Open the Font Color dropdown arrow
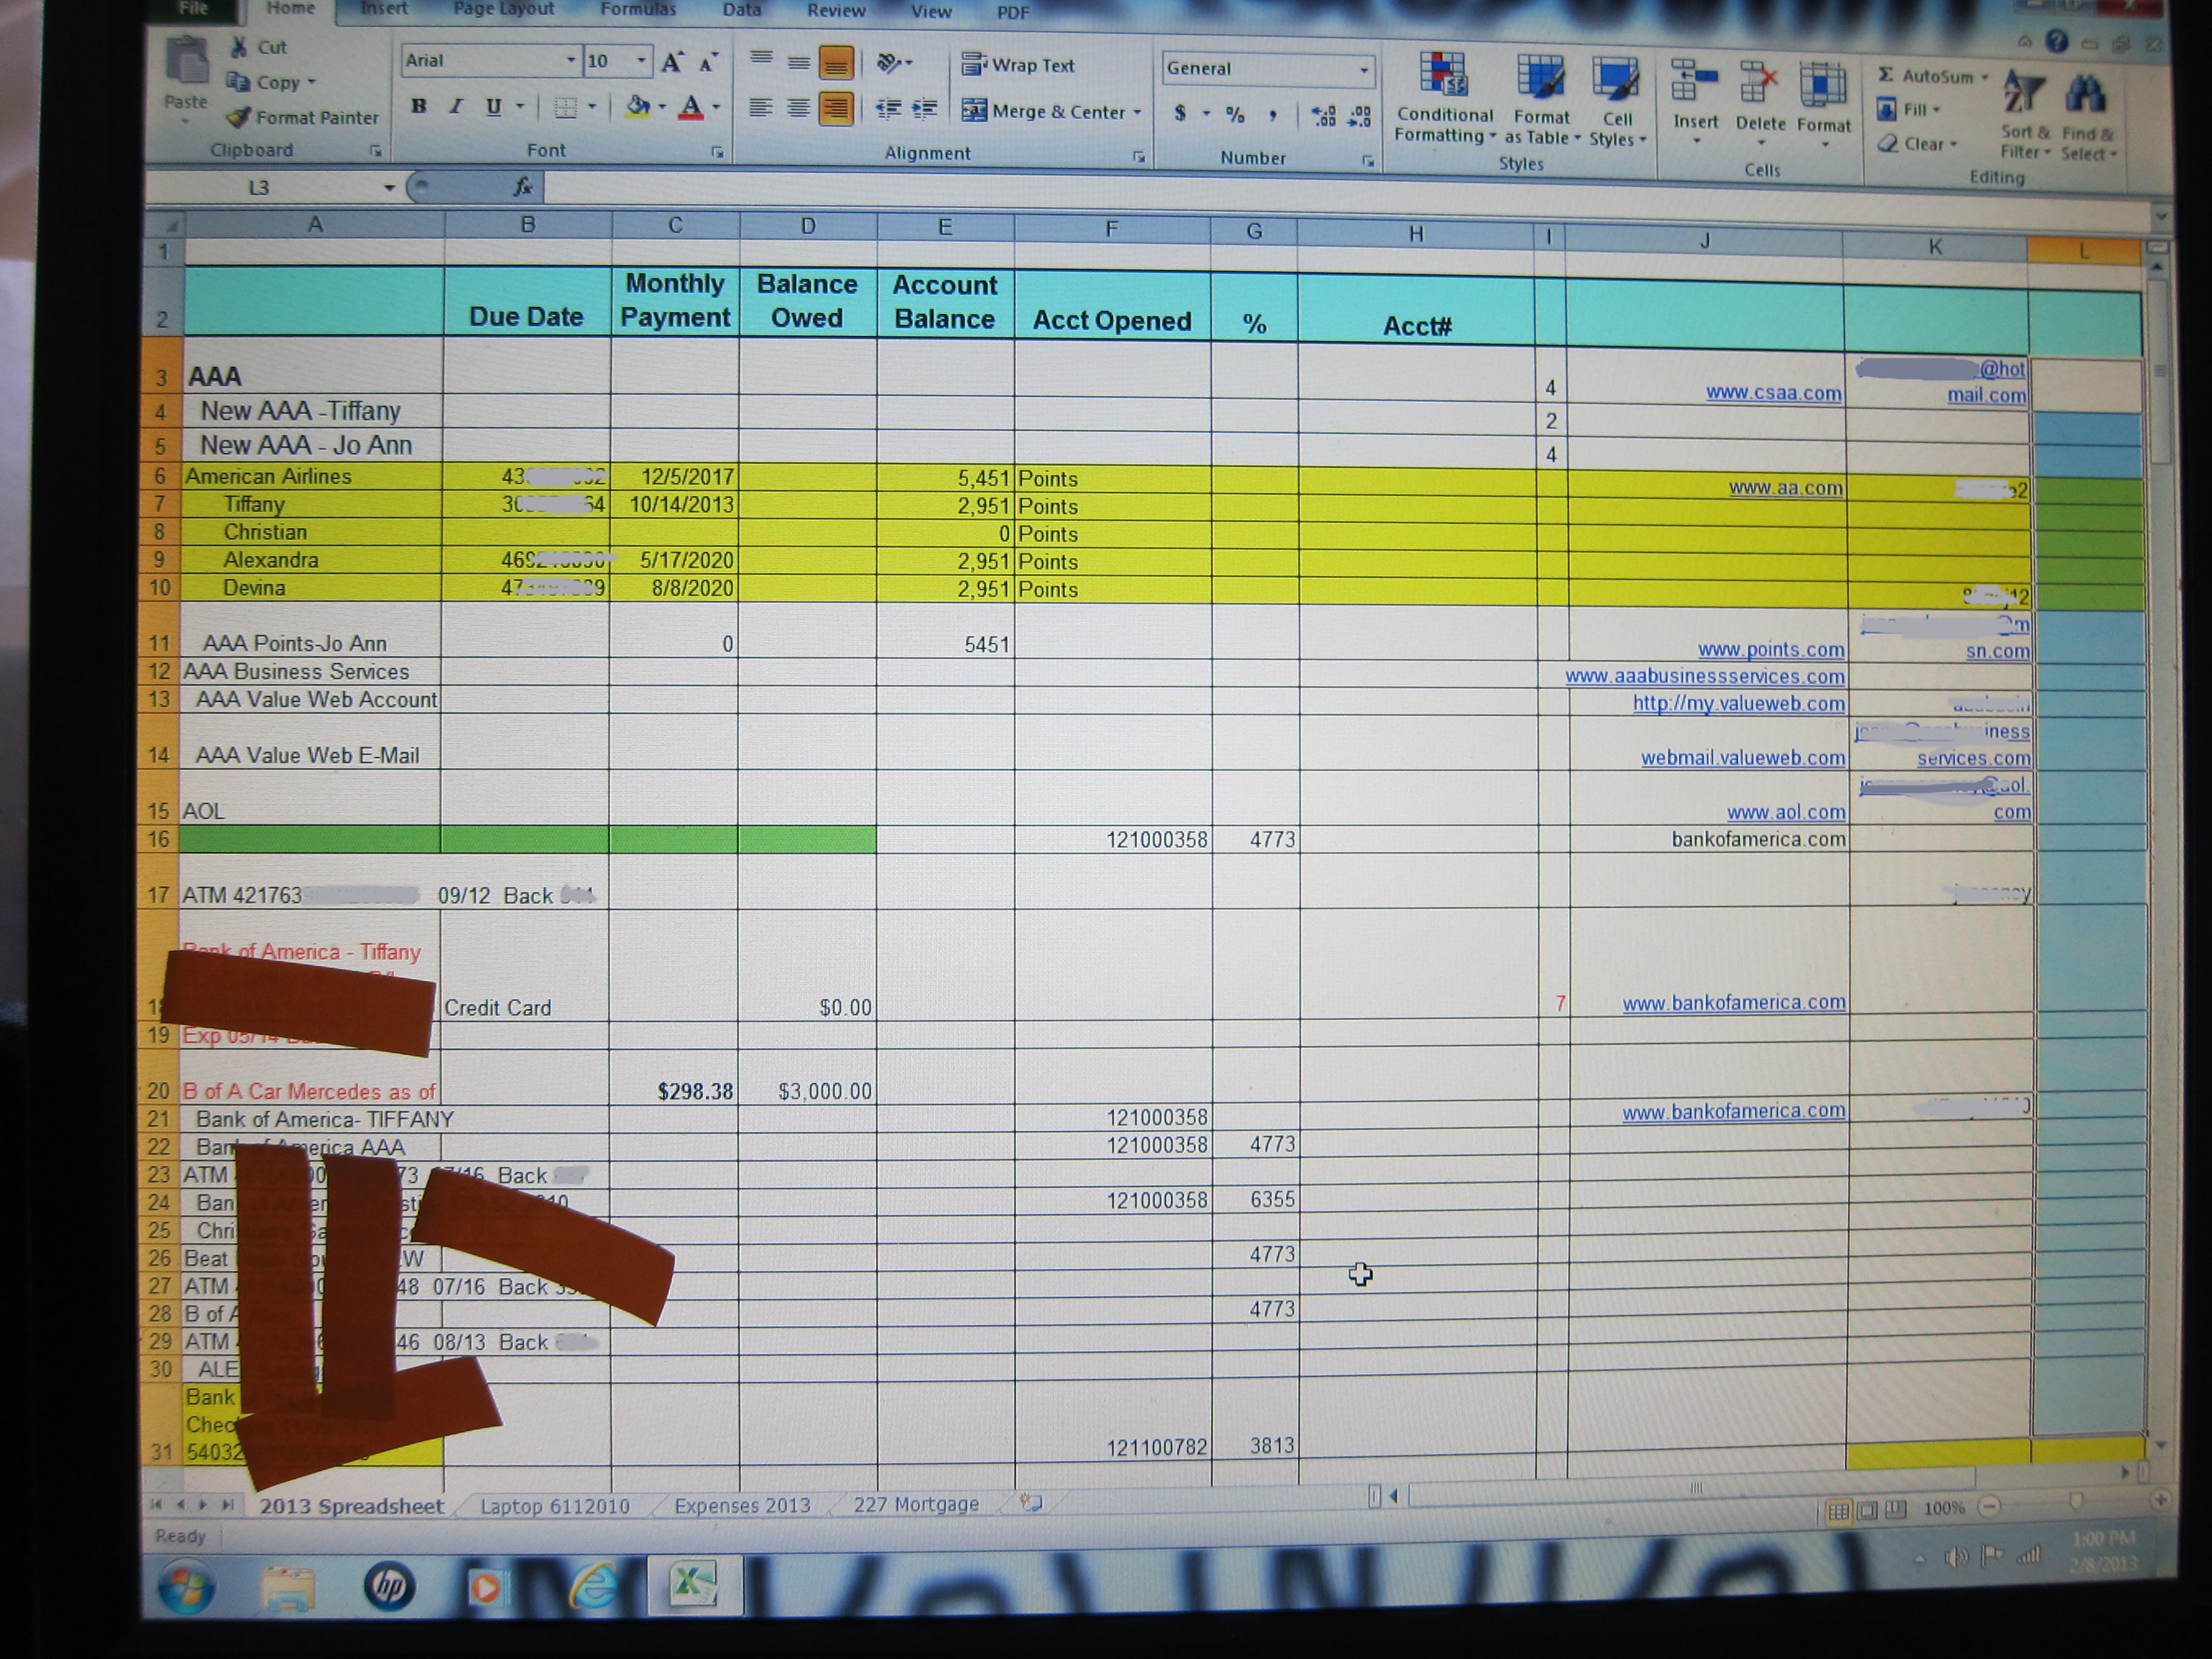 [716, 107]
